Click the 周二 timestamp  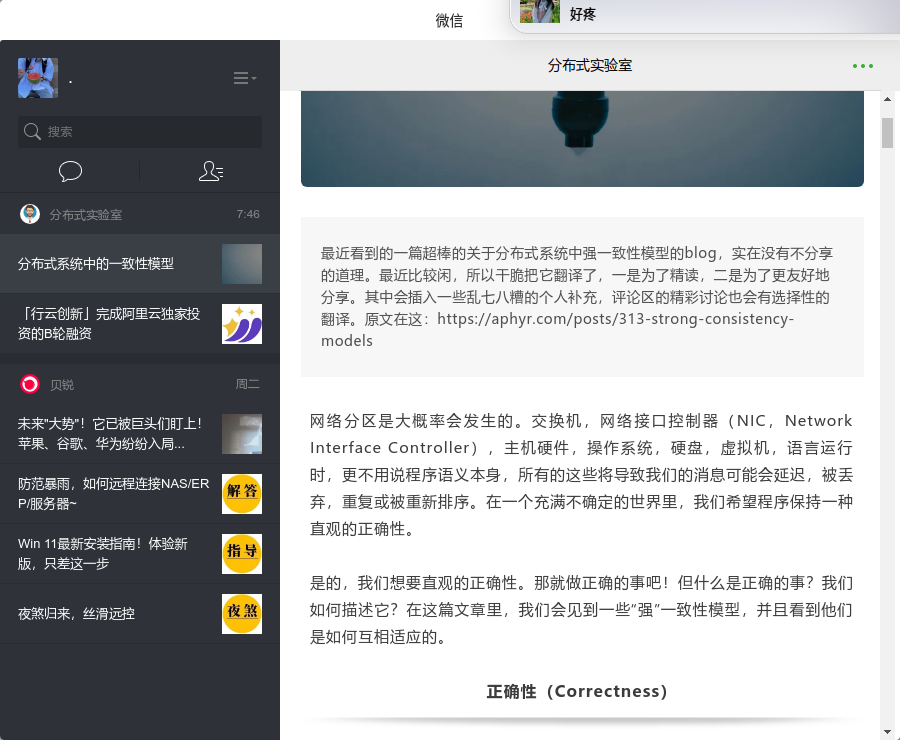click(x=247, y=384)
